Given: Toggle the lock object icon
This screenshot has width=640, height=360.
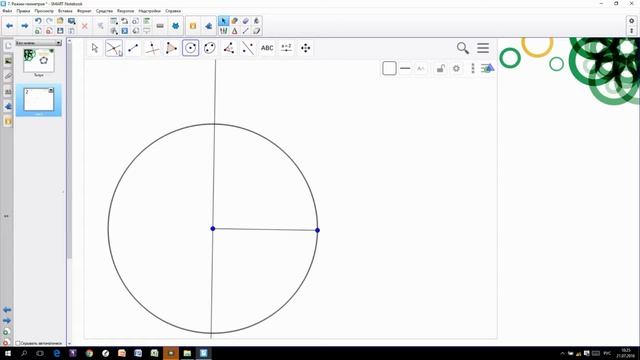Looking at the screenshot, I should pos(440,69).
